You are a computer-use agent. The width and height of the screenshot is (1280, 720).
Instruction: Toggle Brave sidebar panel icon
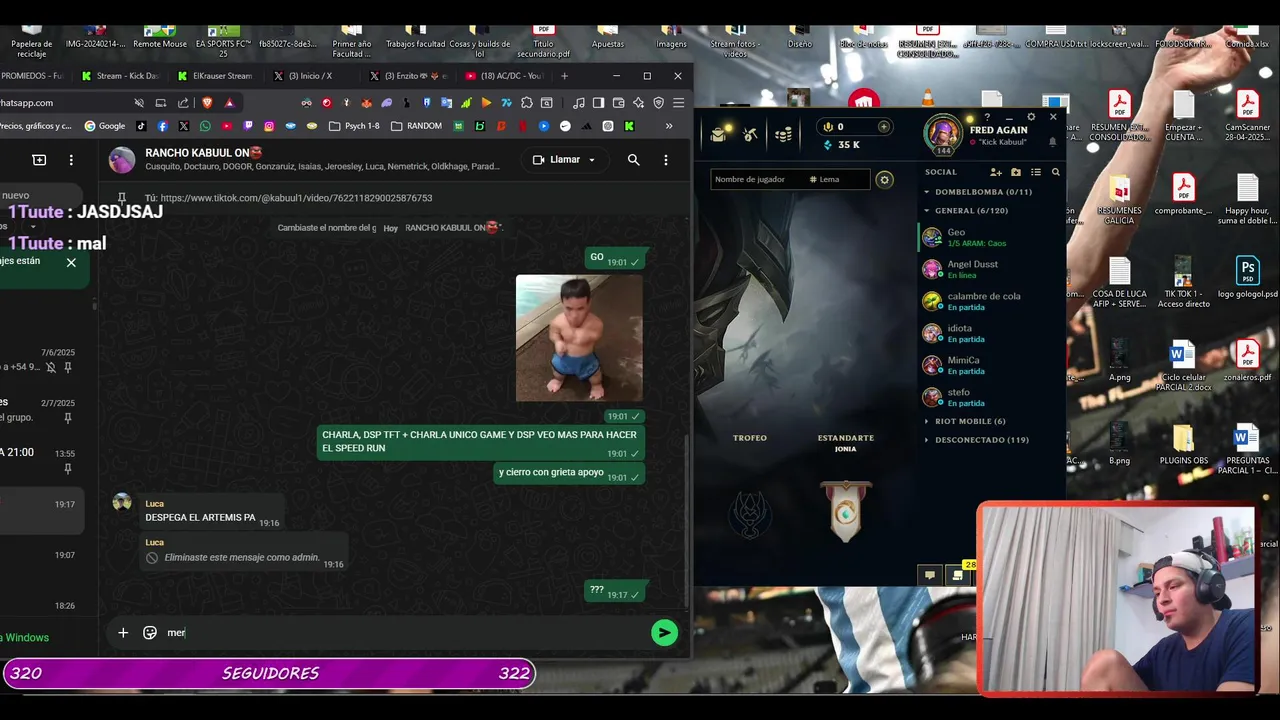598,102
